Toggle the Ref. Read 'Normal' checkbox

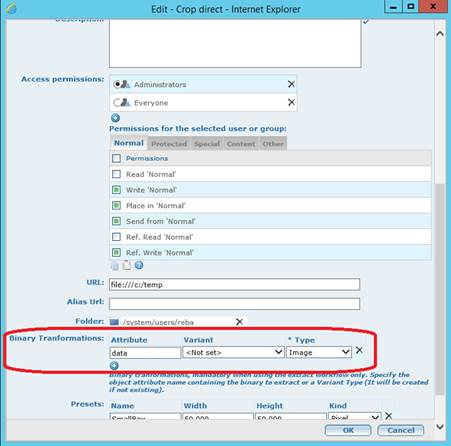coord(116,237)
